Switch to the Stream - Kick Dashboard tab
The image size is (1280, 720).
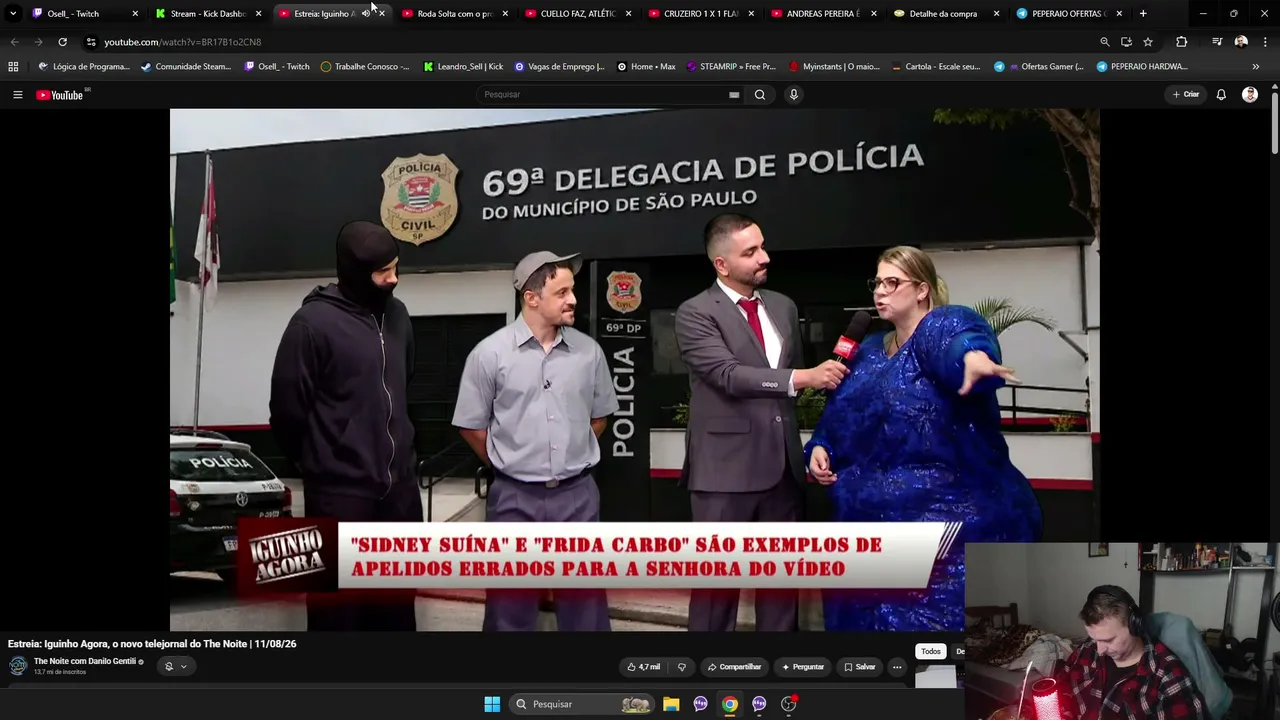coord(209,14)
